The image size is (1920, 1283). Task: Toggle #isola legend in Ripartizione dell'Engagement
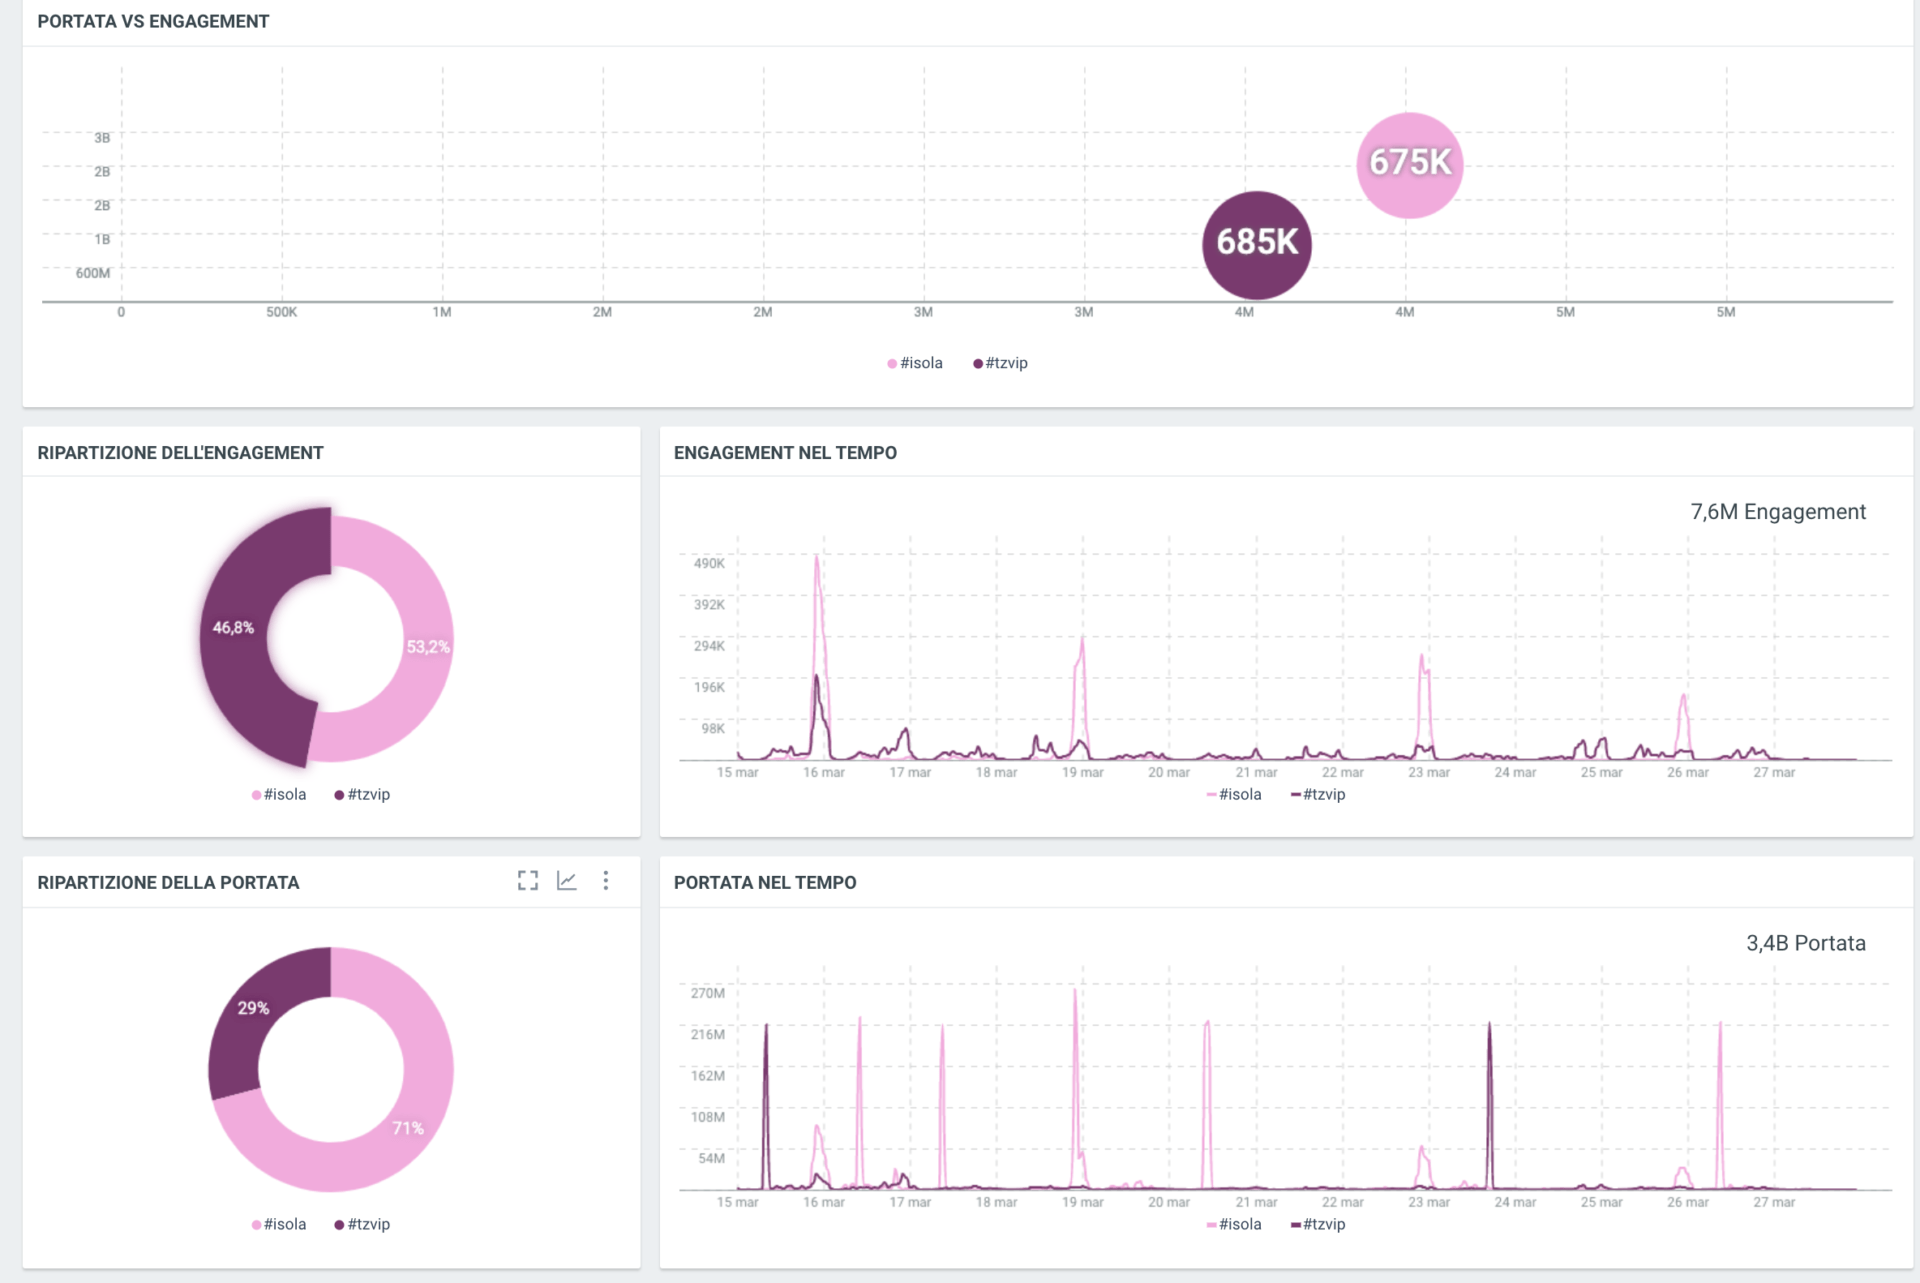pyautogui.click(x=279, y=794)
